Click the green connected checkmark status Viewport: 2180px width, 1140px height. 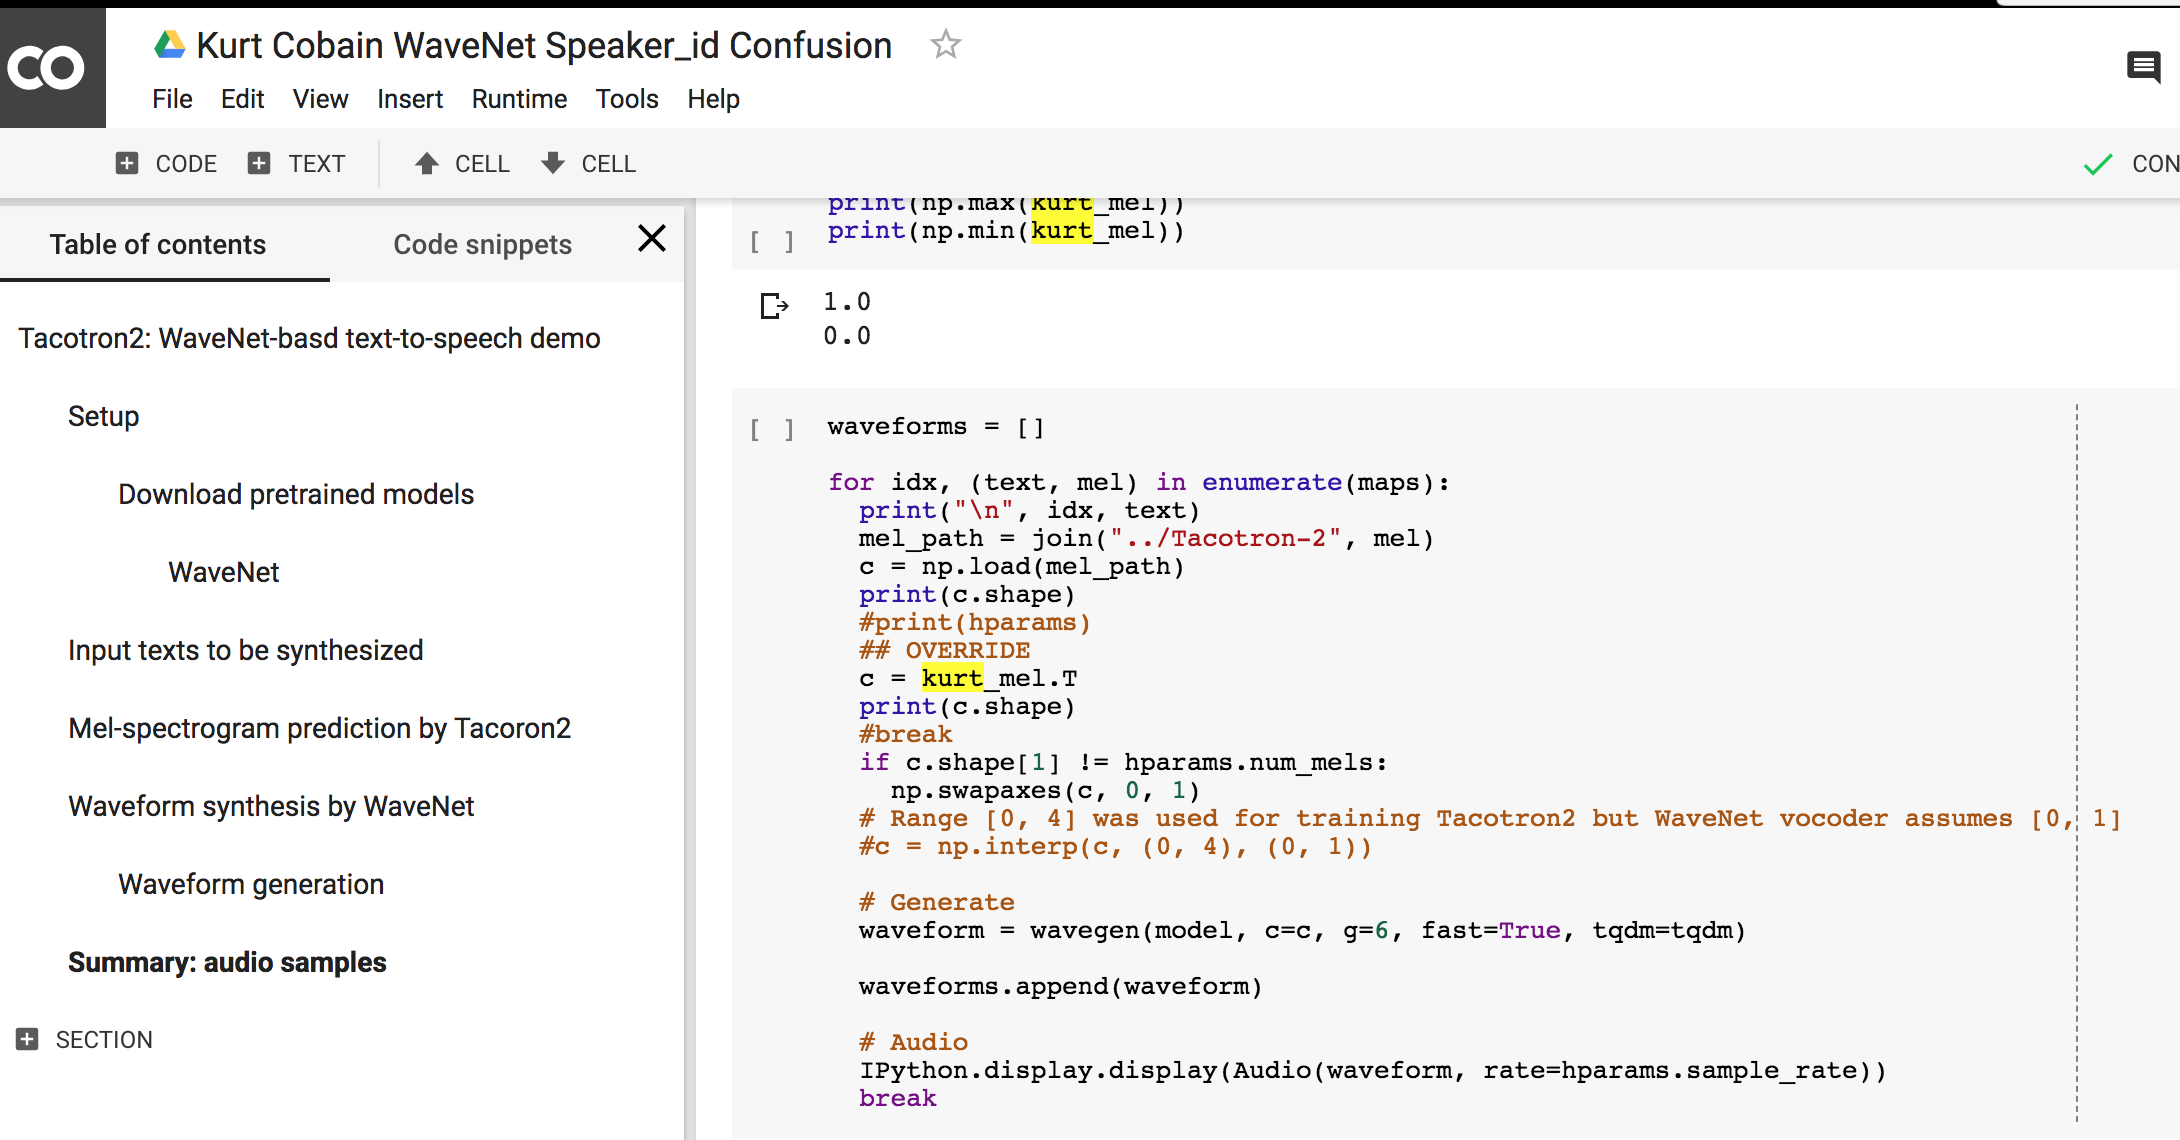point(2098,163)
